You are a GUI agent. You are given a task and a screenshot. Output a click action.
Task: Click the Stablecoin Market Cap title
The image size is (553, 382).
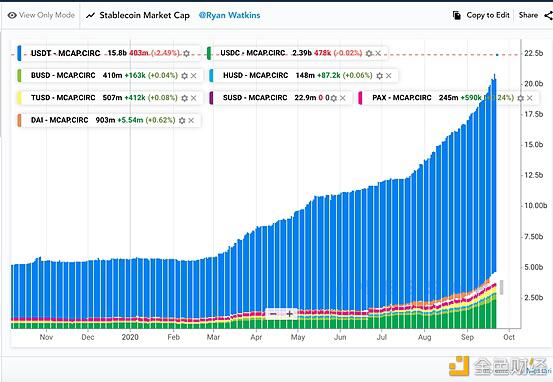click(x=145, y=15)
